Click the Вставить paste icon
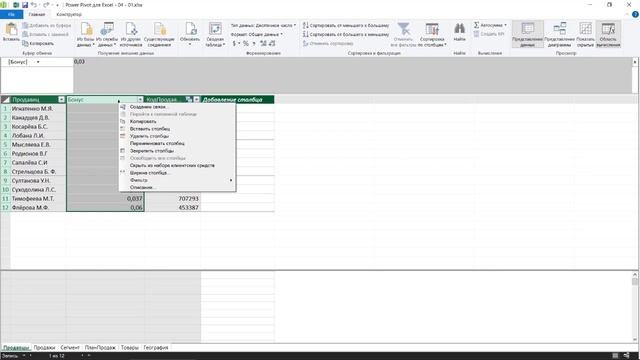The width and height of the screenshot is (640, 360). click(x=11, y=29)
